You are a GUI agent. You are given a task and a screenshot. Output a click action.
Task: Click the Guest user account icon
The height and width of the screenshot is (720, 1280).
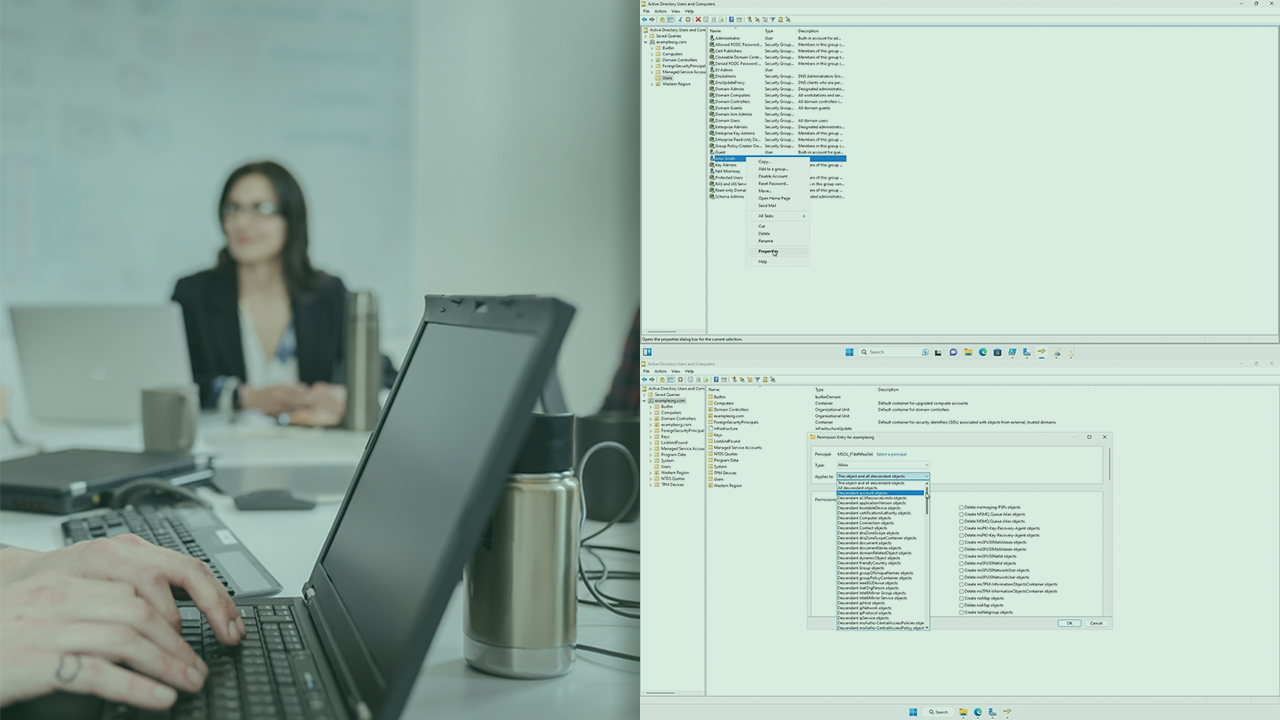(712, 152)
